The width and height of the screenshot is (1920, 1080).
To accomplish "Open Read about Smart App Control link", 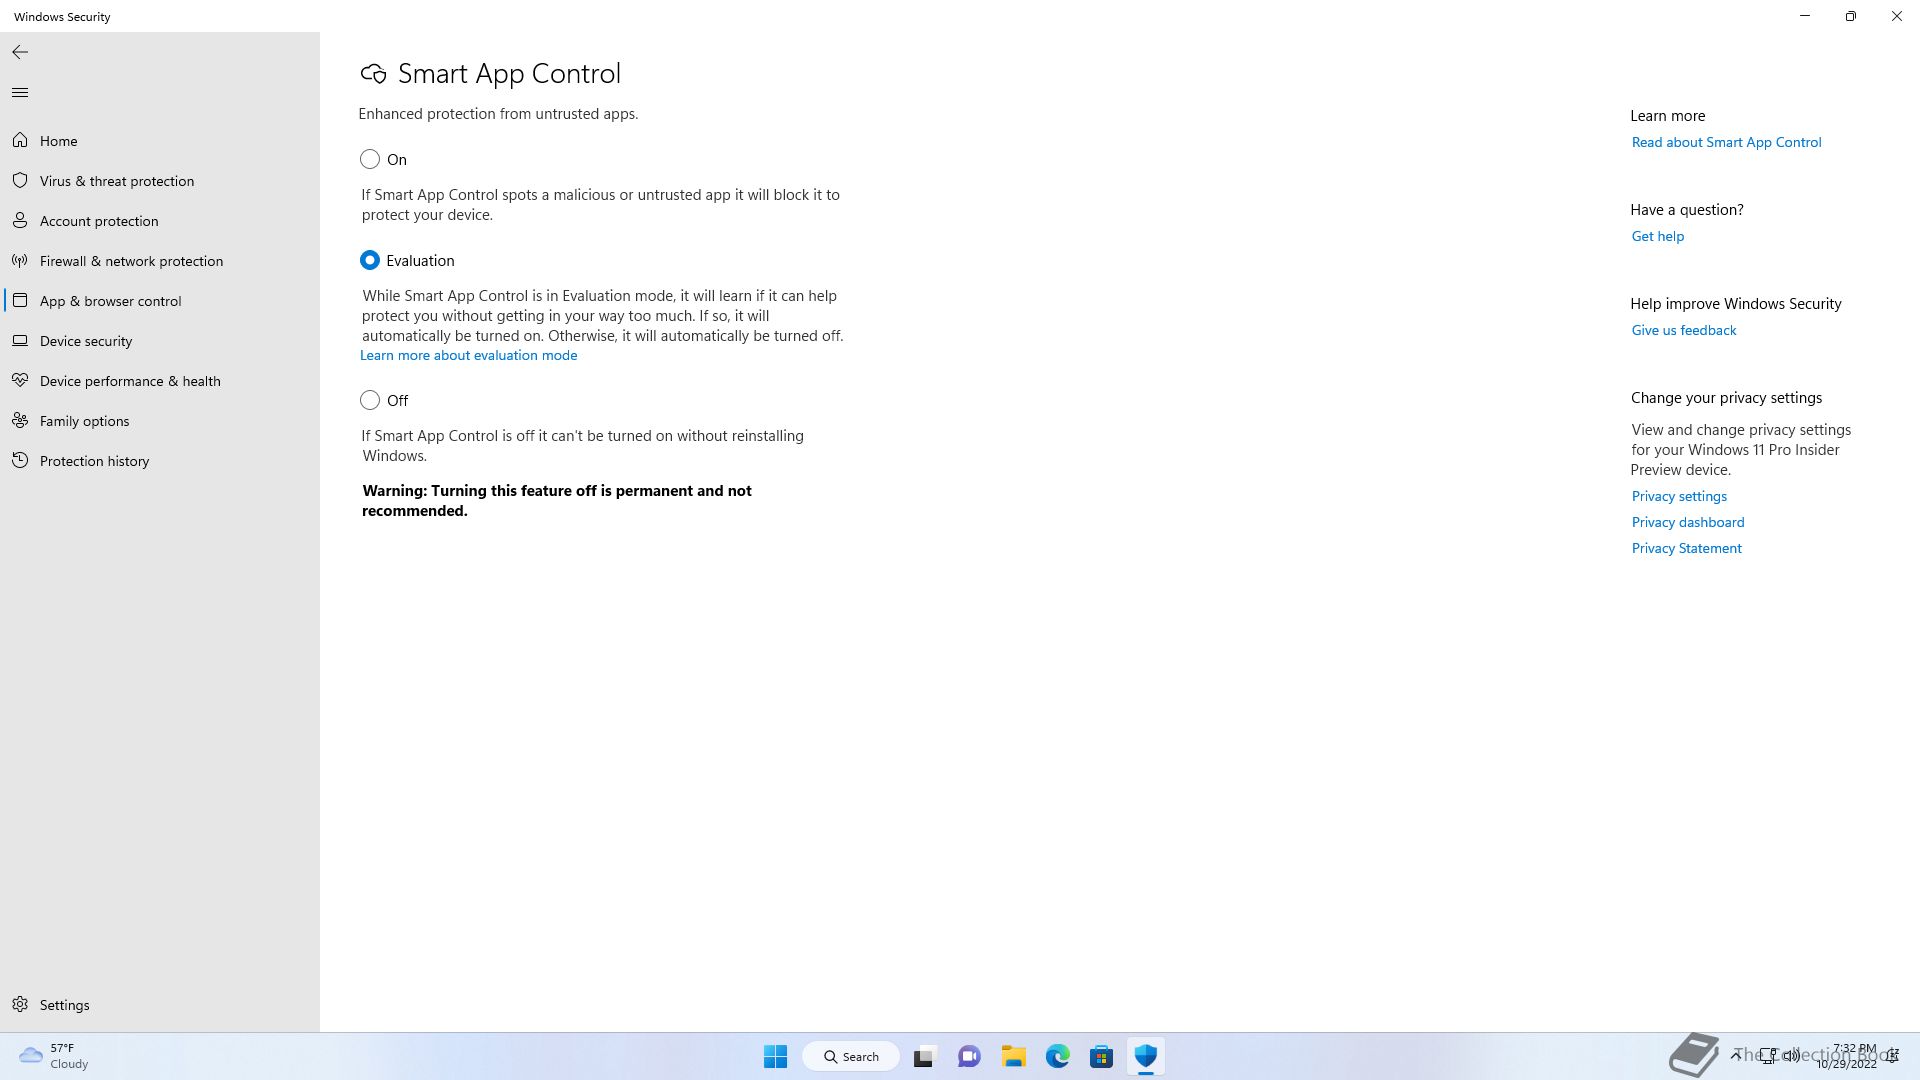I will point(1726,142).
